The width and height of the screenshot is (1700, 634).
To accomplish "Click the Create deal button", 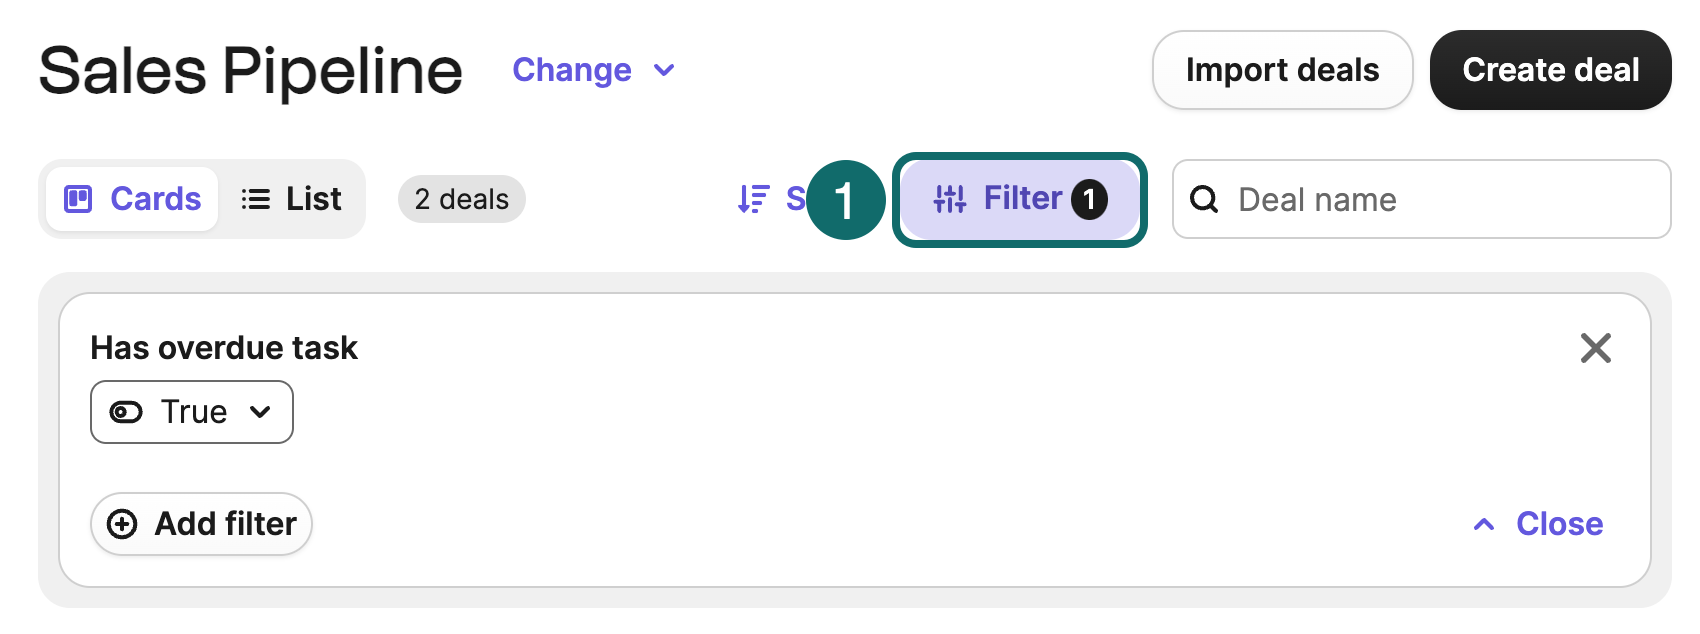I will [1550, 69].
